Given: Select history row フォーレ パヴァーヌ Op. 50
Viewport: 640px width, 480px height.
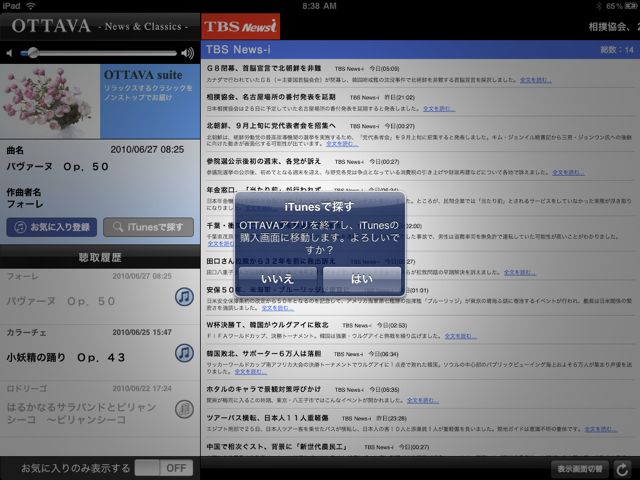Looking at the screenshot, I should click(100, 297).
